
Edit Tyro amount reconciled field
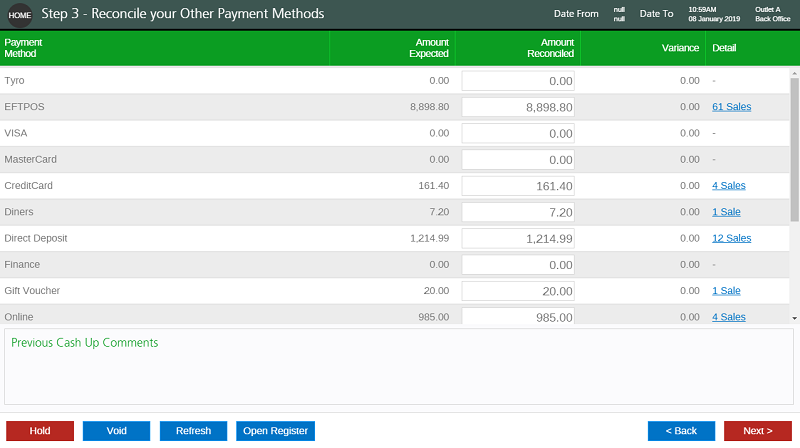click(x=518, y=81)
